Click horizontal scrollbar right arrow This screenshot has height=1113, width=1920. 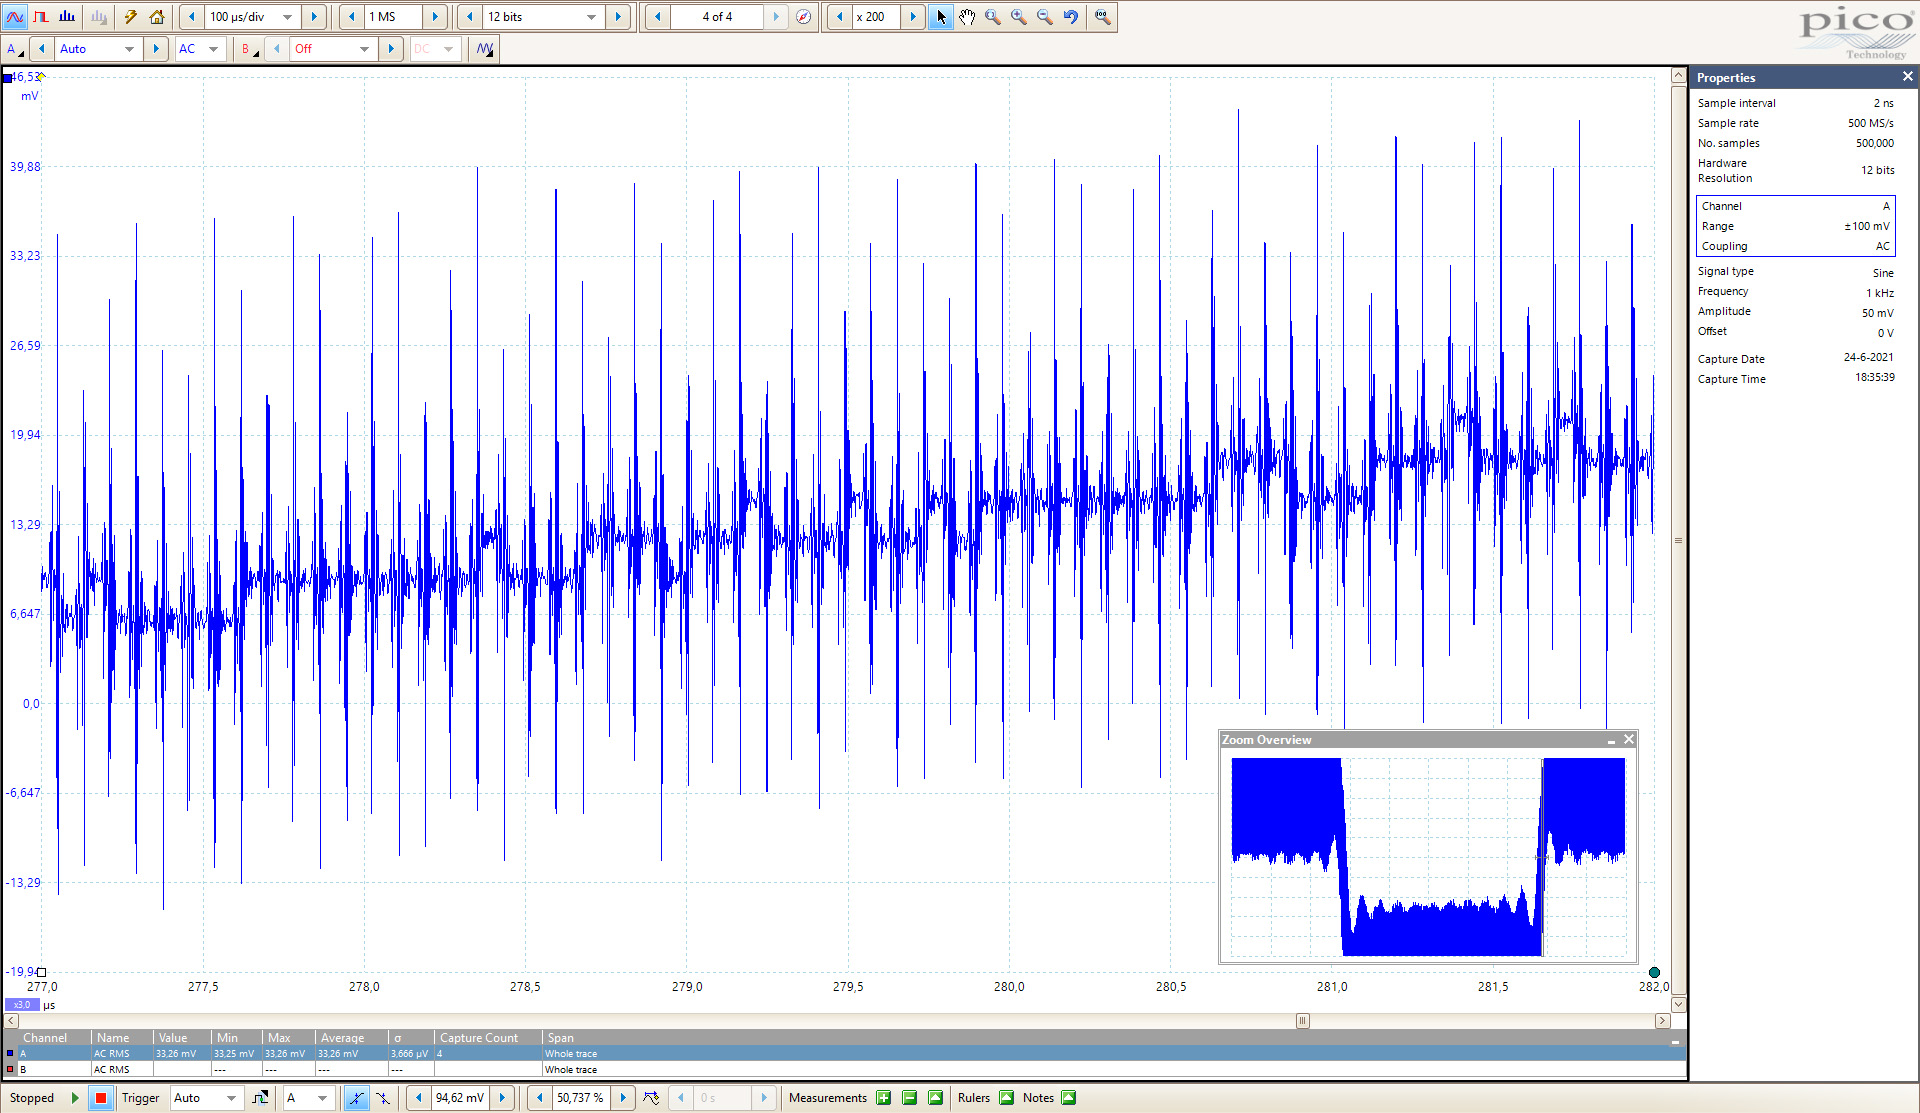(1662, 1021)
